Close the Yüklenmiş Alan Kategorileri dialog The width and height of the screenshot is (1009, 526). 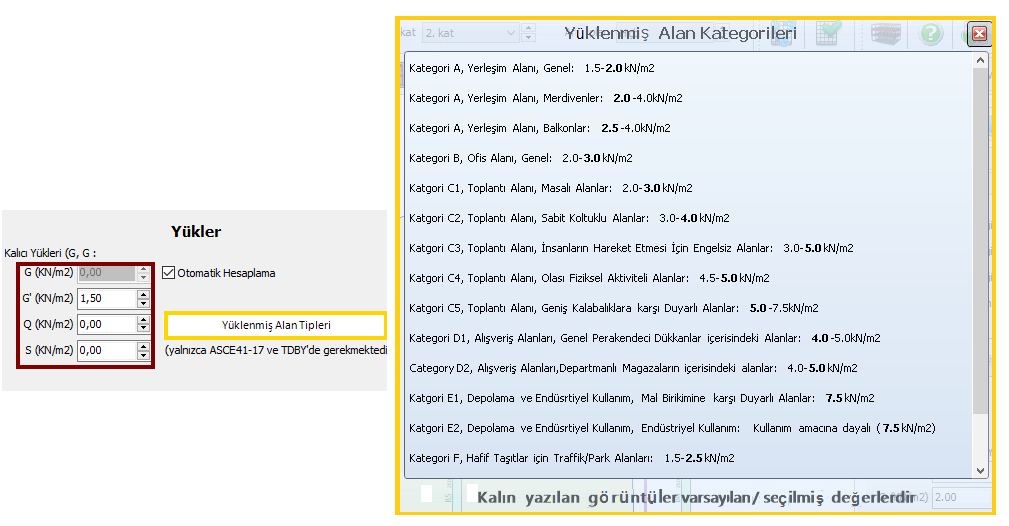click(x=979, y=33)
